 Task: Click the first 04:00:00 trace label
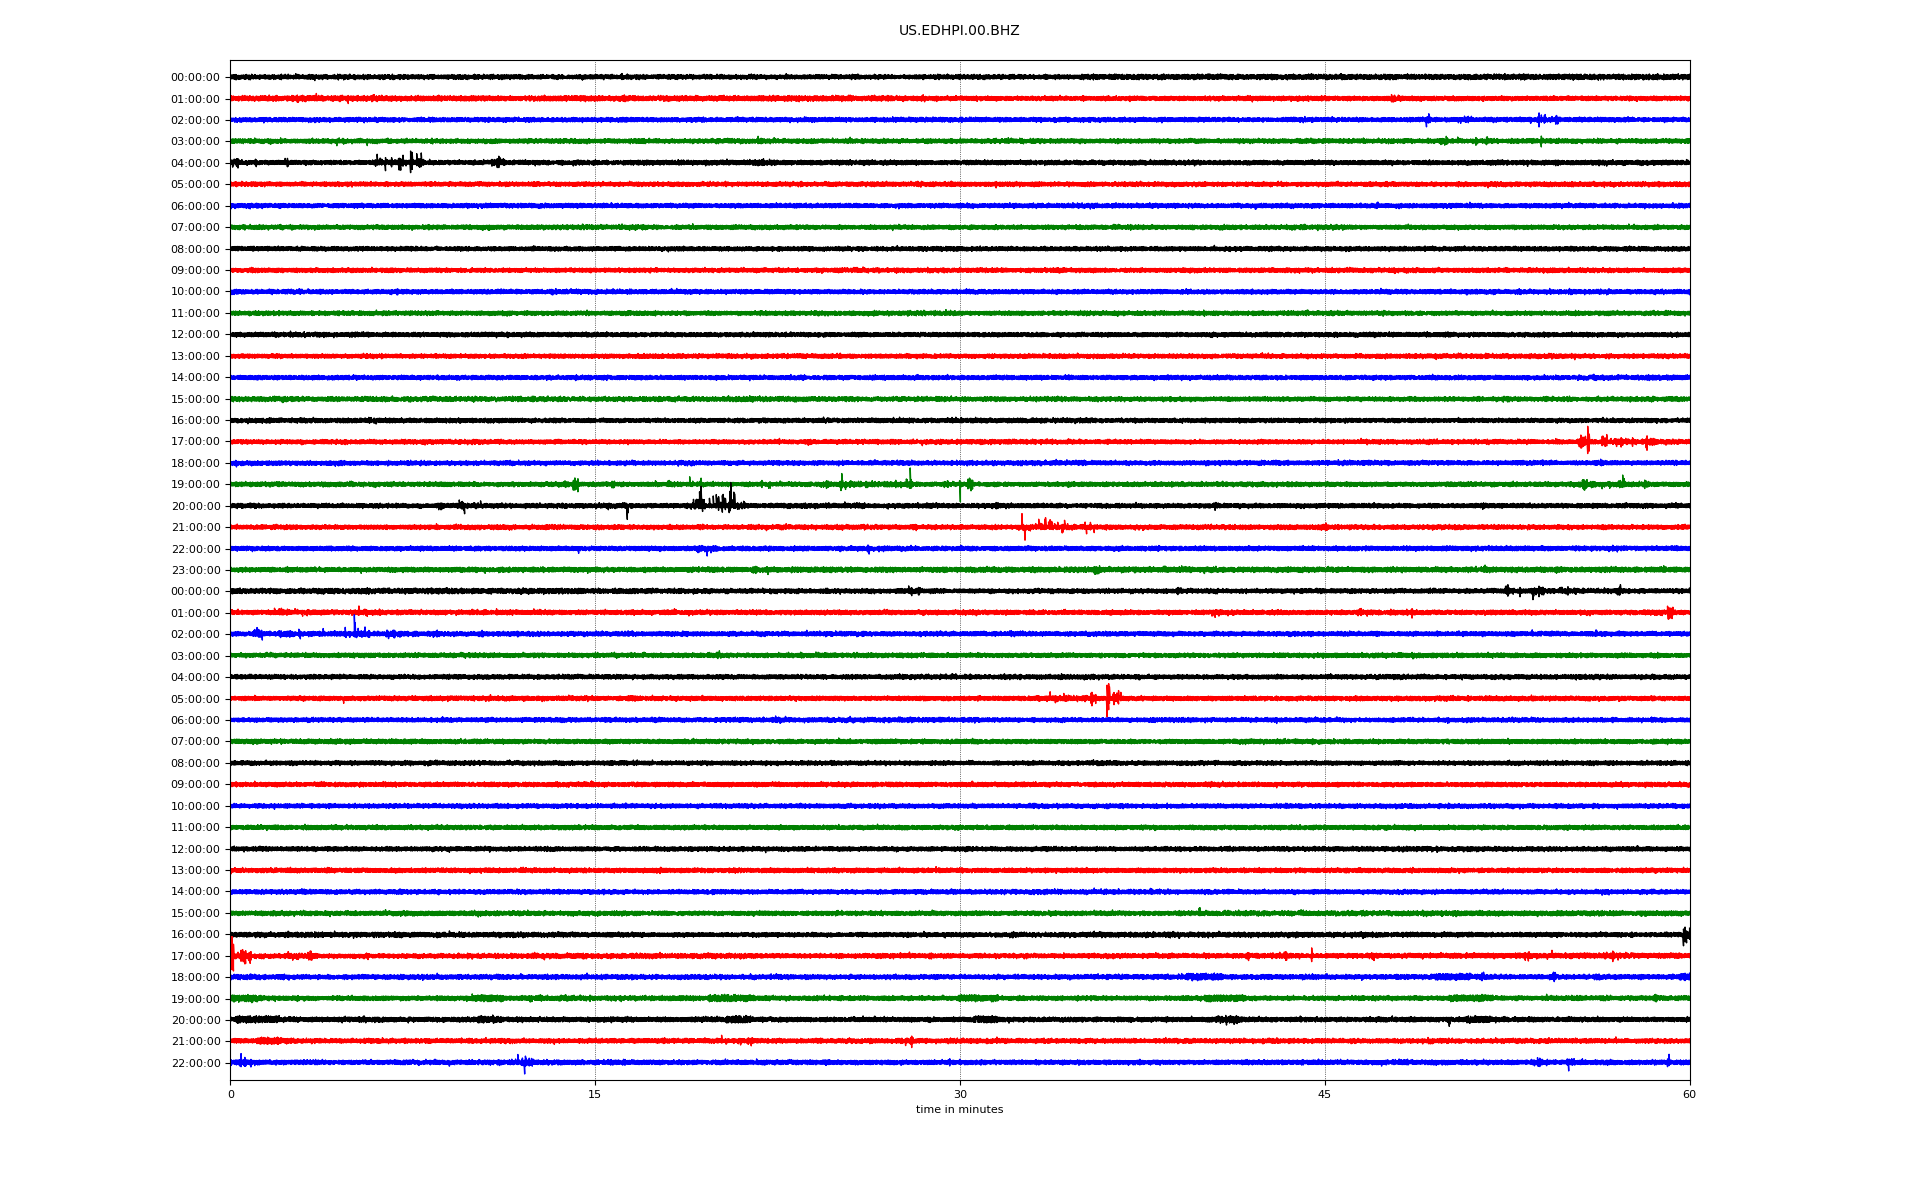pos(195,164)
